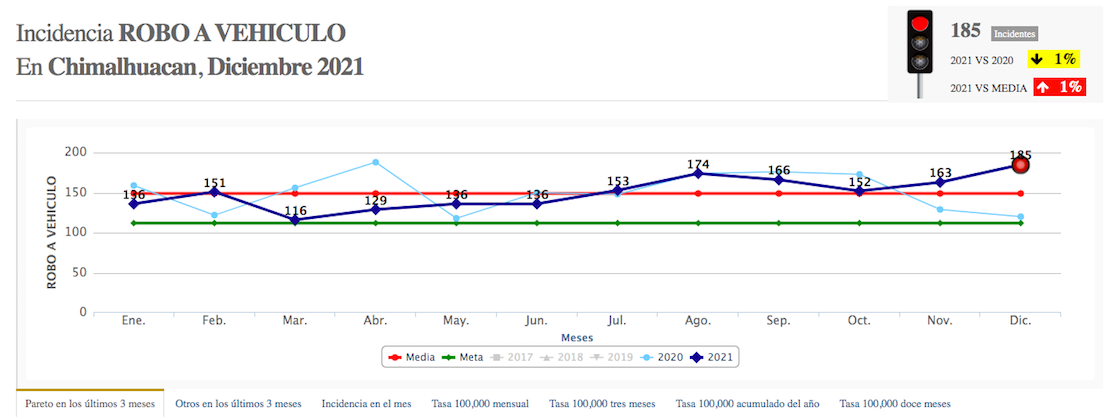This screenshot has height=419, width=1120.
Task: Hide the 2021 series via legend
Action: click(x=716, y=357)
